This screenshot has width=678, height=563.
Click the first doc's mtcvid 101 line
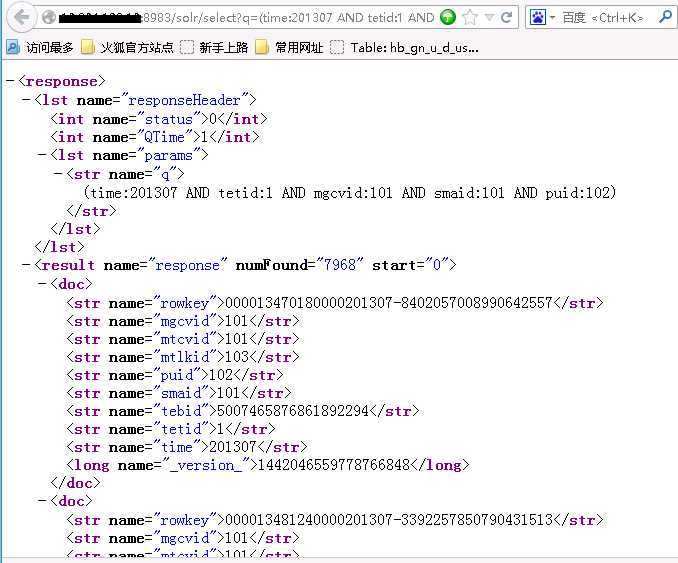coord(183,339)
